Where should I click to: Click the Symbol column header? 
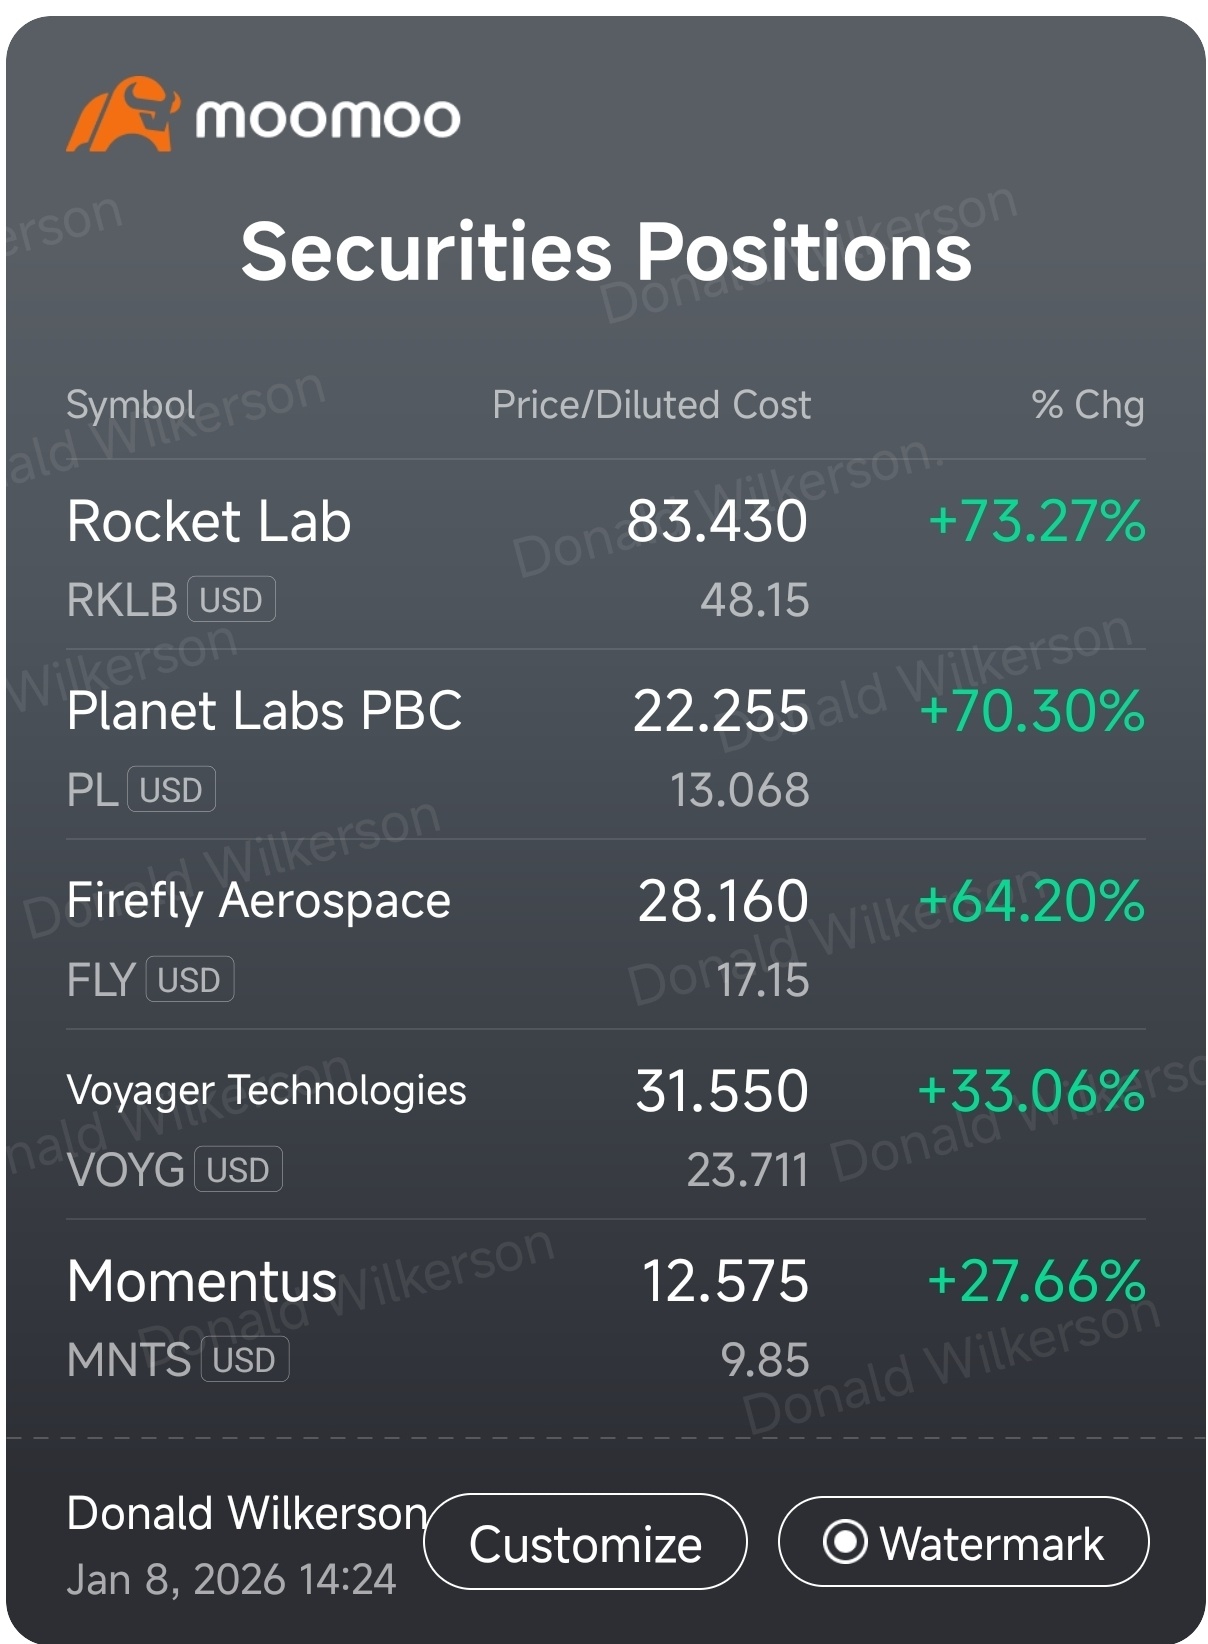(131, 405)
